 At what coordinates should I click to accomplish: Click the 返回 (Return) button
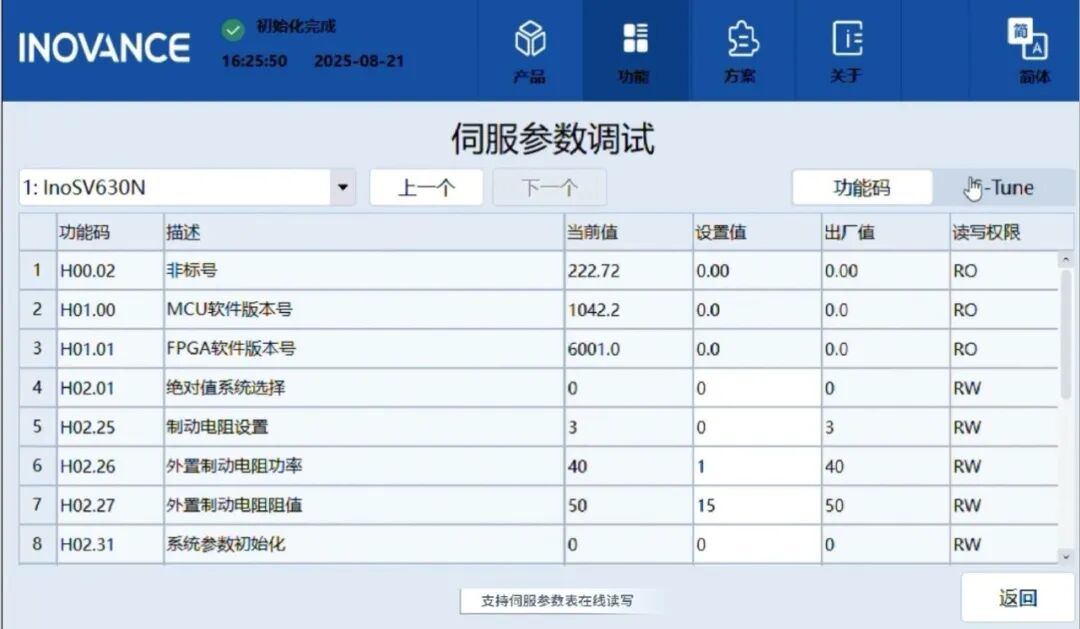pos(1018,597)
